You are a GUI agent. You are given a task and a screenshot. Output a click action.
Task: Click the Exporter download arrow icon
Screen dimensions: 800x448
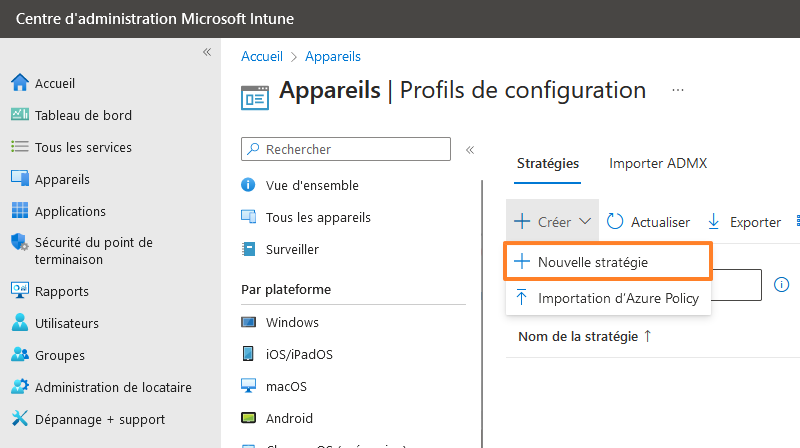714,222
